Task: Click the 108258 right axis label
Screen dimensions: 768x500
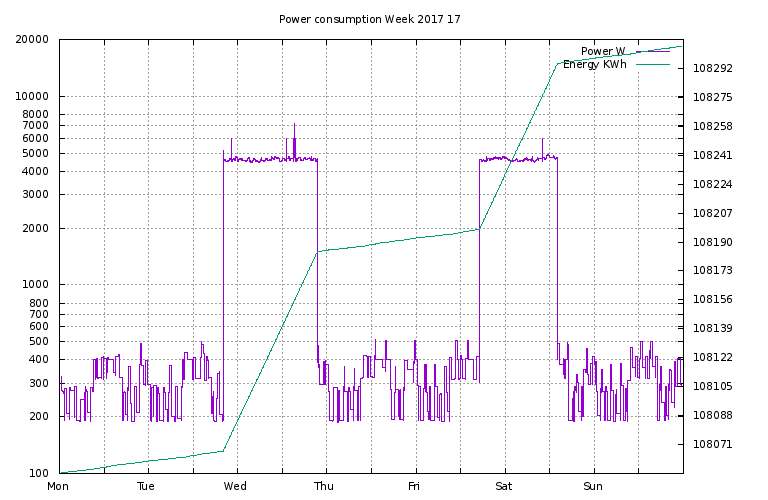Action: pos(713,126)
